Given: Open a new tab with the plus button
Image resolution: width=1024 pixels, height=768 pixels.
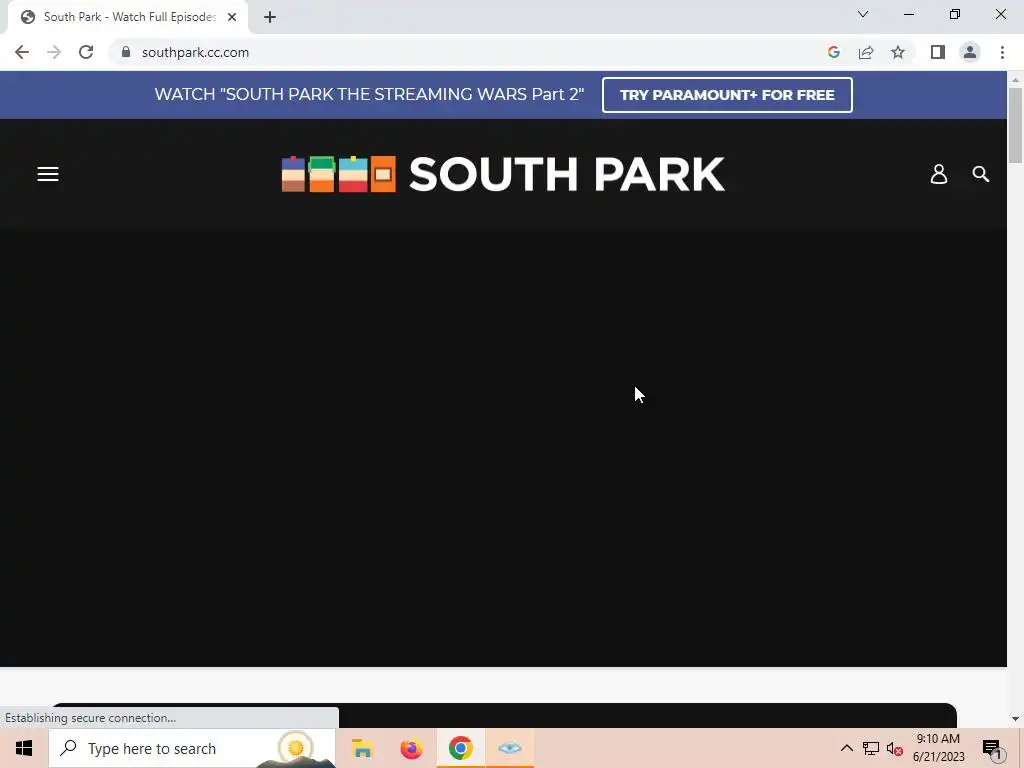Looking at the screenshot, I should coord(270,17).
